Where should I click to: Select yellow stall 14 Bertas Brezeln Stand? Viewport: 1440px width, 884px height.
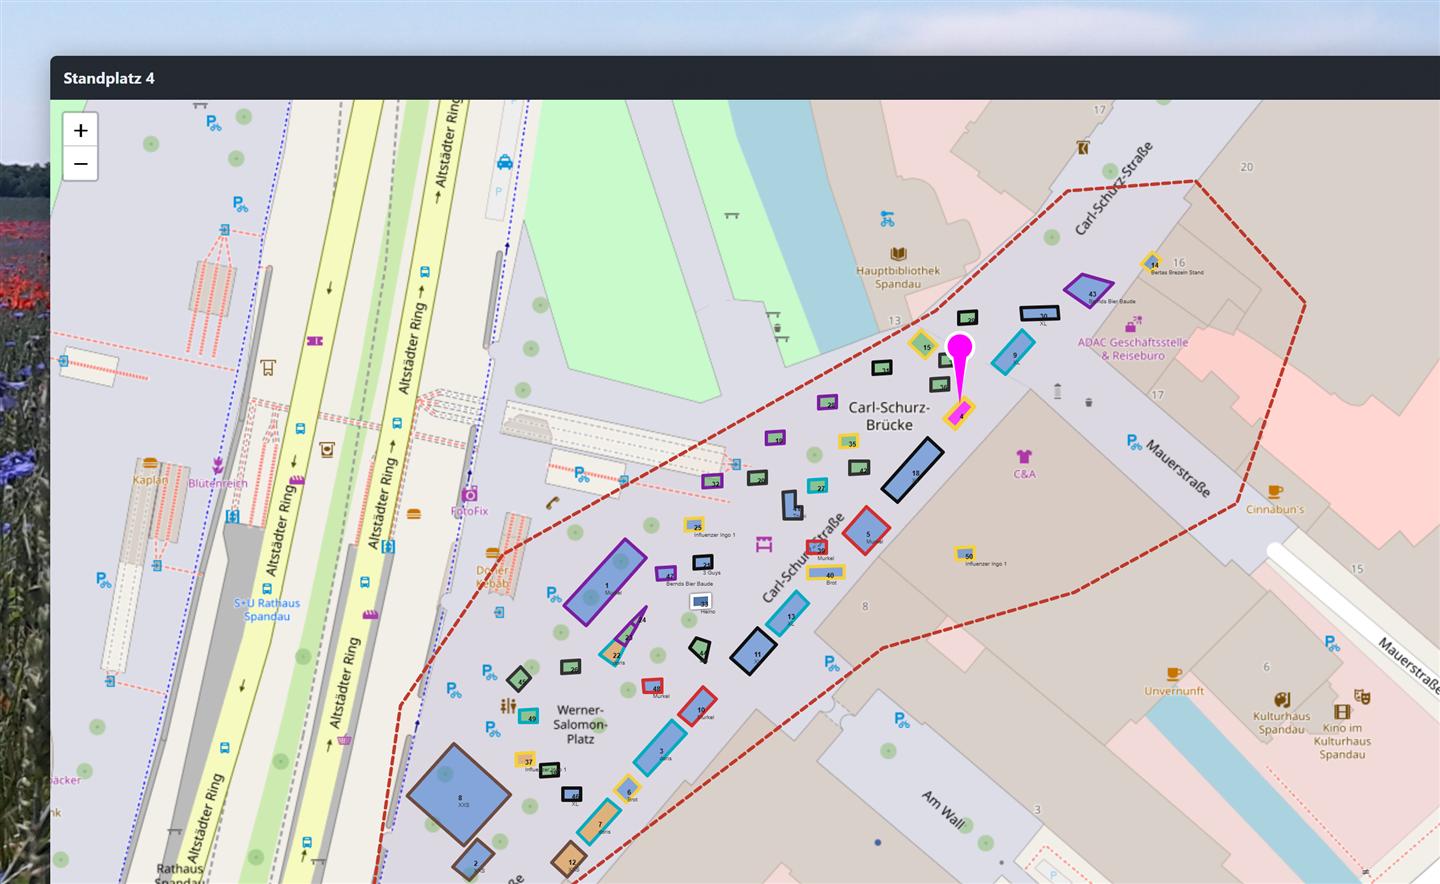(x=1153, y=264)
